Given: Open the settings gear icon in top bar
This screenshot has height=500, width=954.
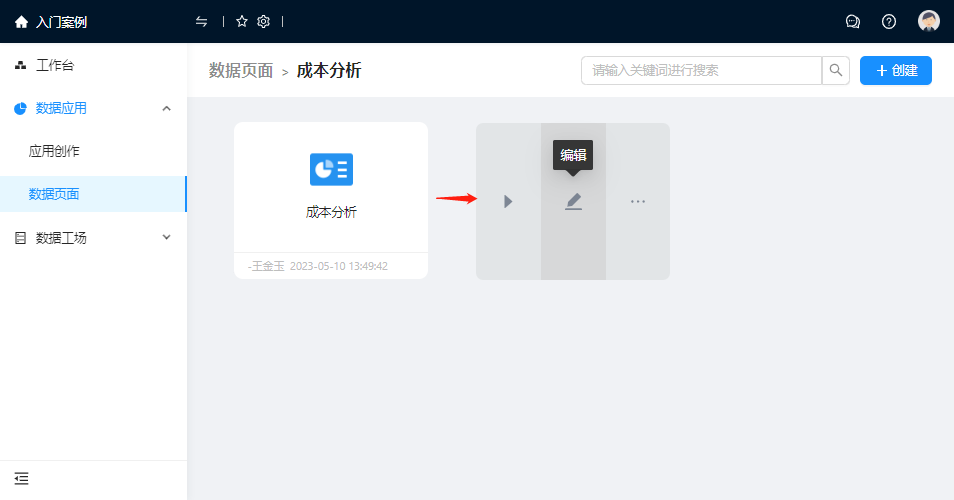Looking at the screenshot, I should click(264, 21).
